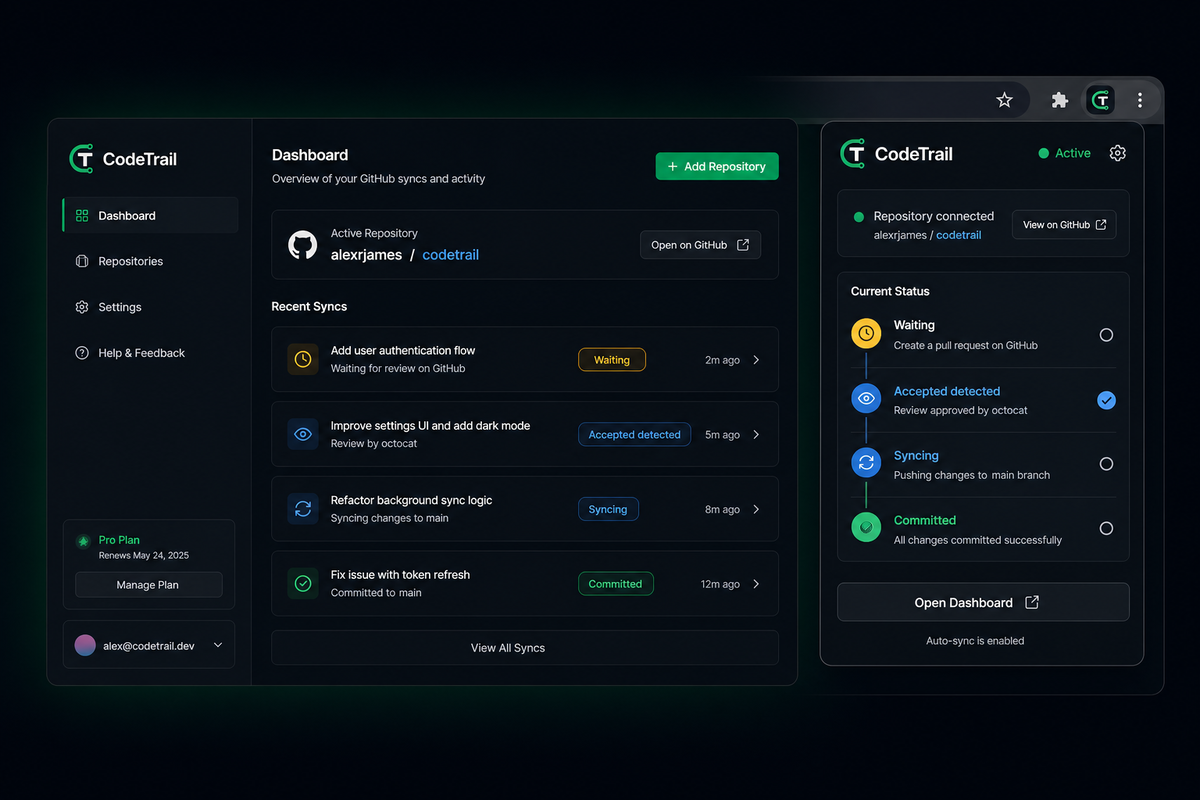This screenshot has width=1200, height=800.
Task: Click the eye icon on Improve settings UI row
Action: coord(303,434)
